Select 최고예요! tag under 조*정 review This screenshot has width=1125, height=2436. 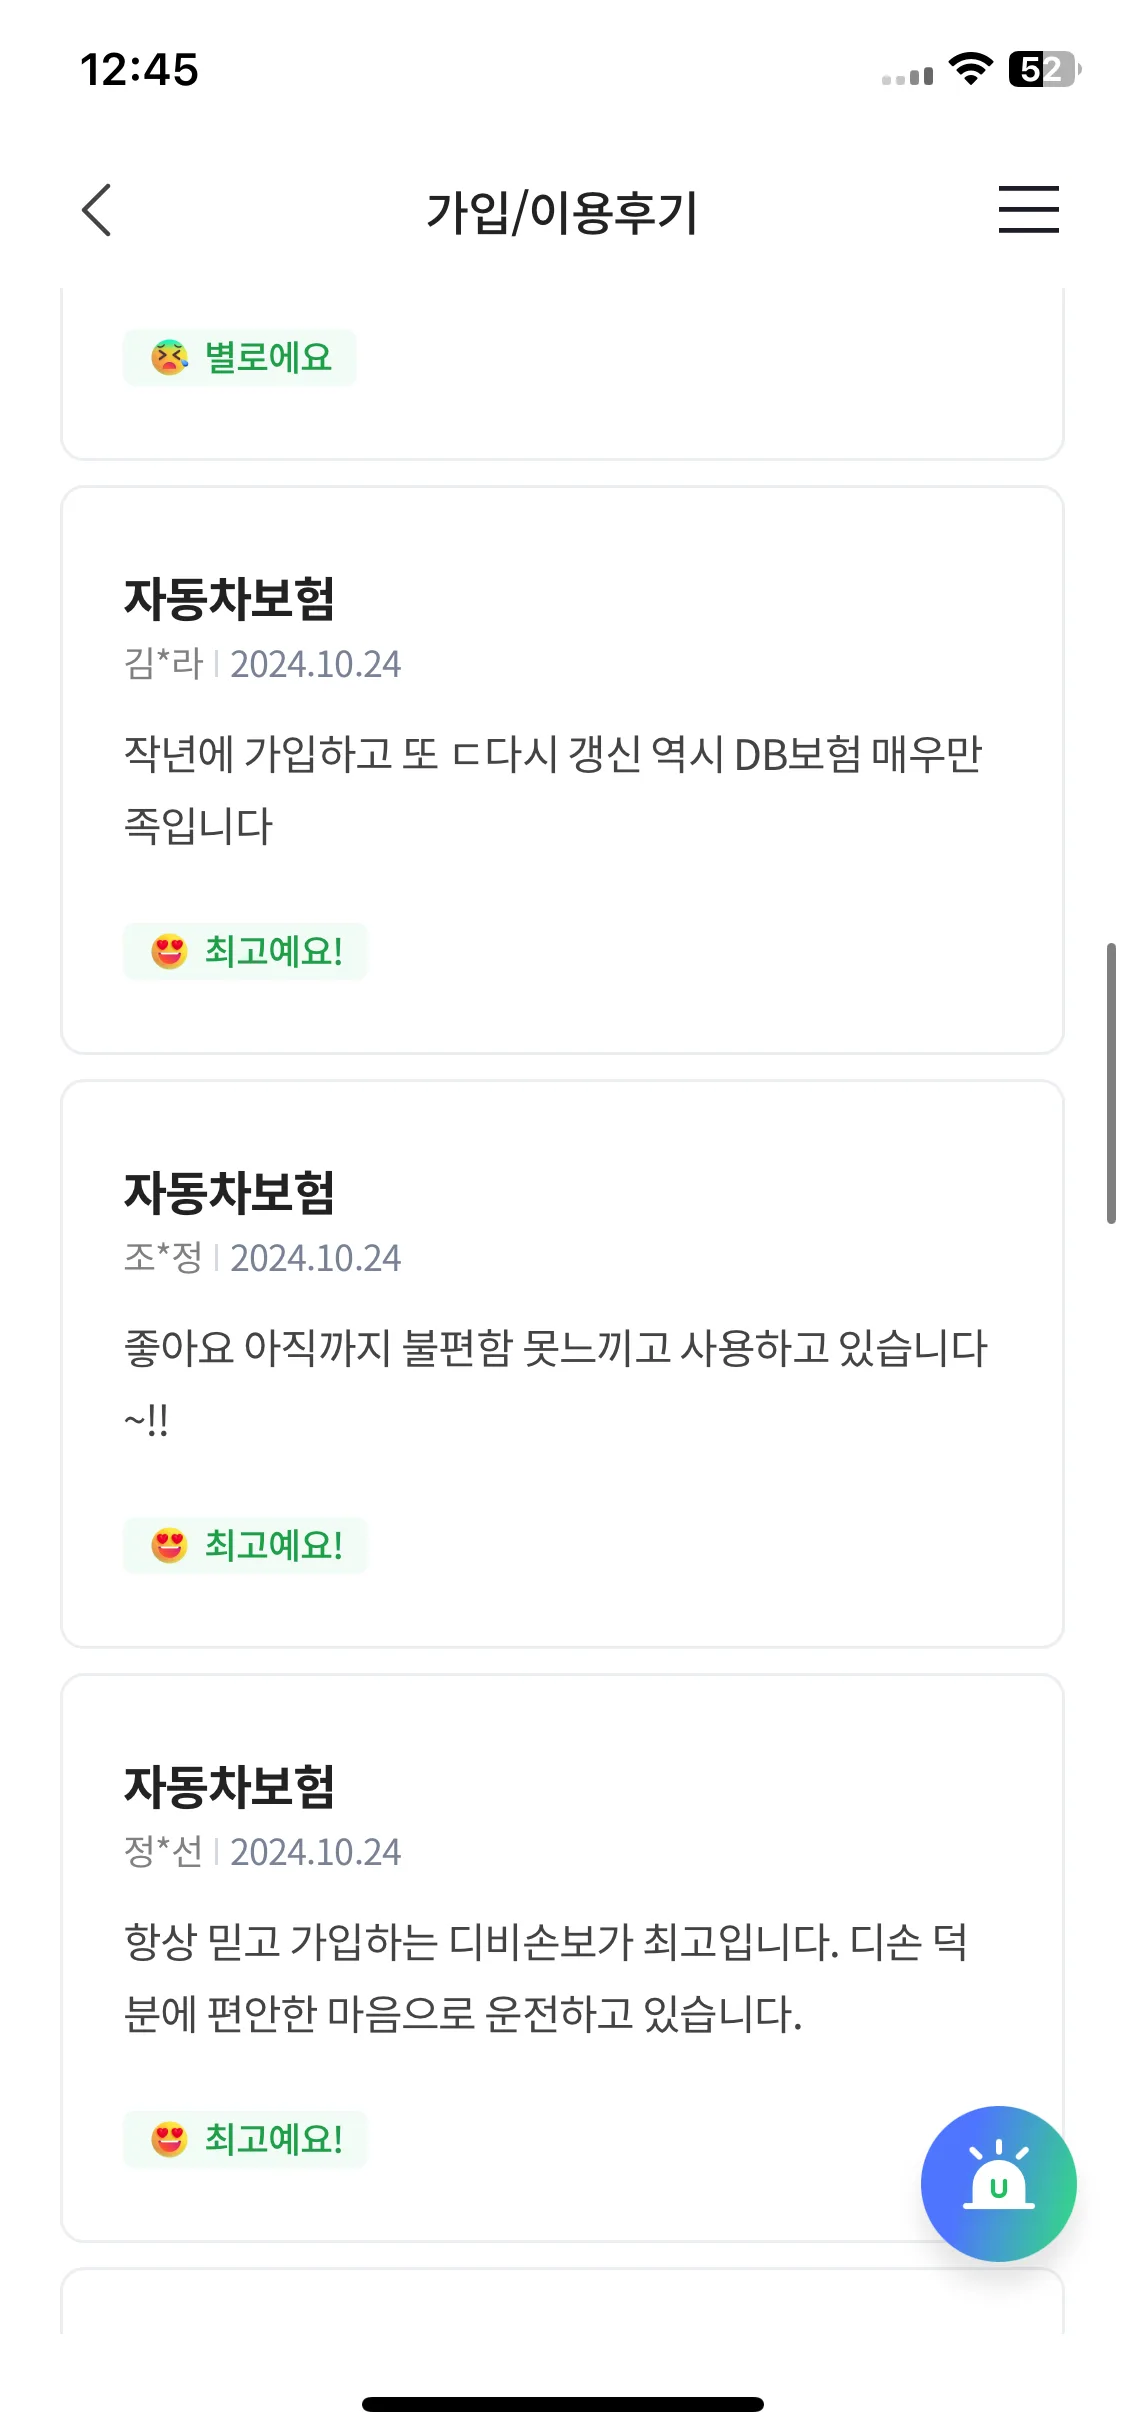click(245, 1545)
